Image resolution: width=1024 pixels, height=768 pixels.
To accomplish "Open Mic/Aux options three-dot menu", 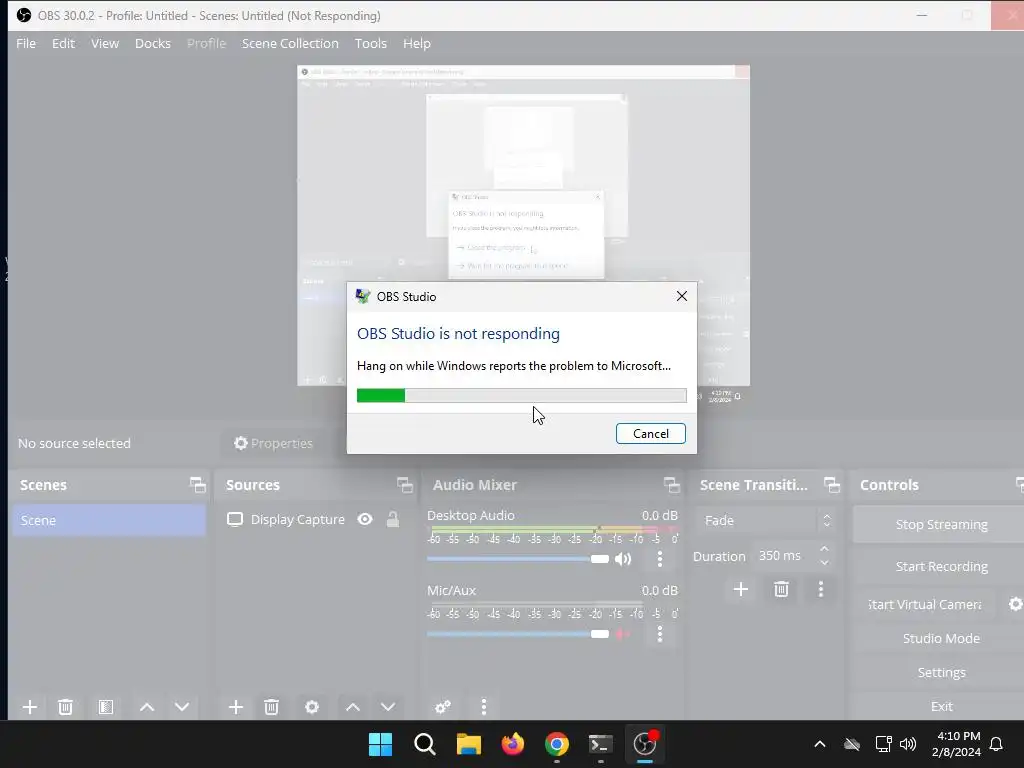I will 660,634.
